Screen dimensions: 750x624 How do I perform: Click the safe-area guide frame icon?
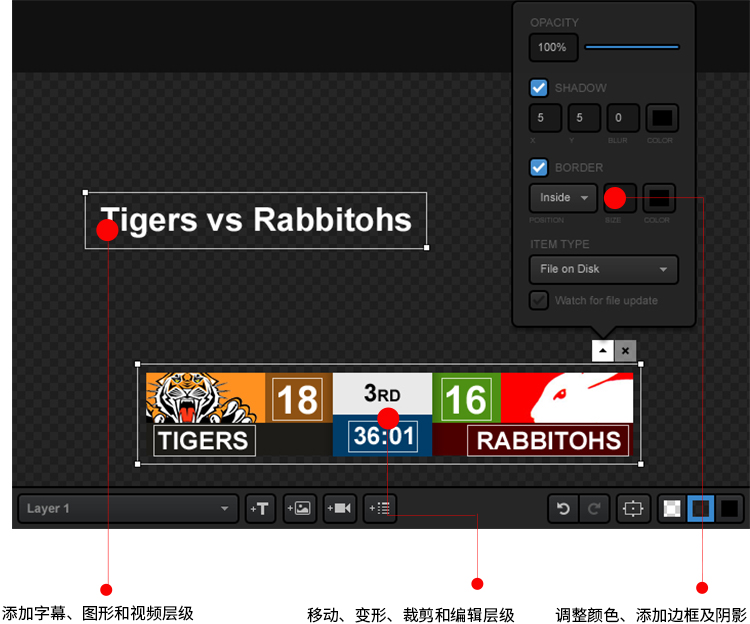(x=633, y=508)
